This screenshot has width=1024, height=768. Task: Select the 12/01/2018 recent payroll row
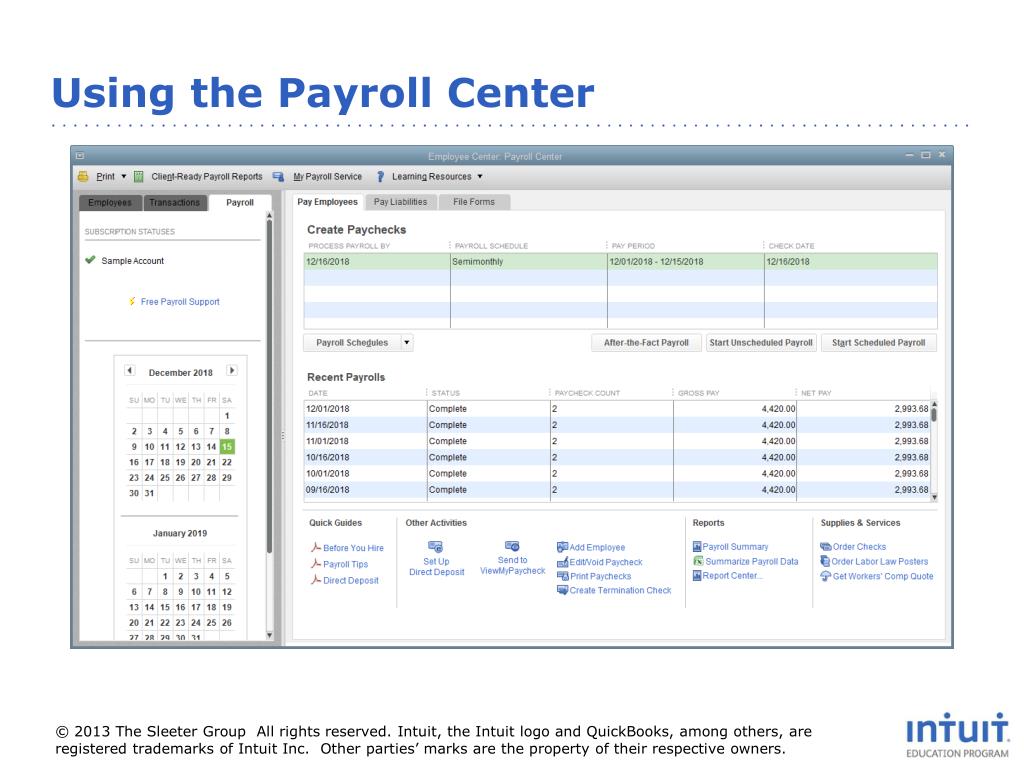coord(617,409)
